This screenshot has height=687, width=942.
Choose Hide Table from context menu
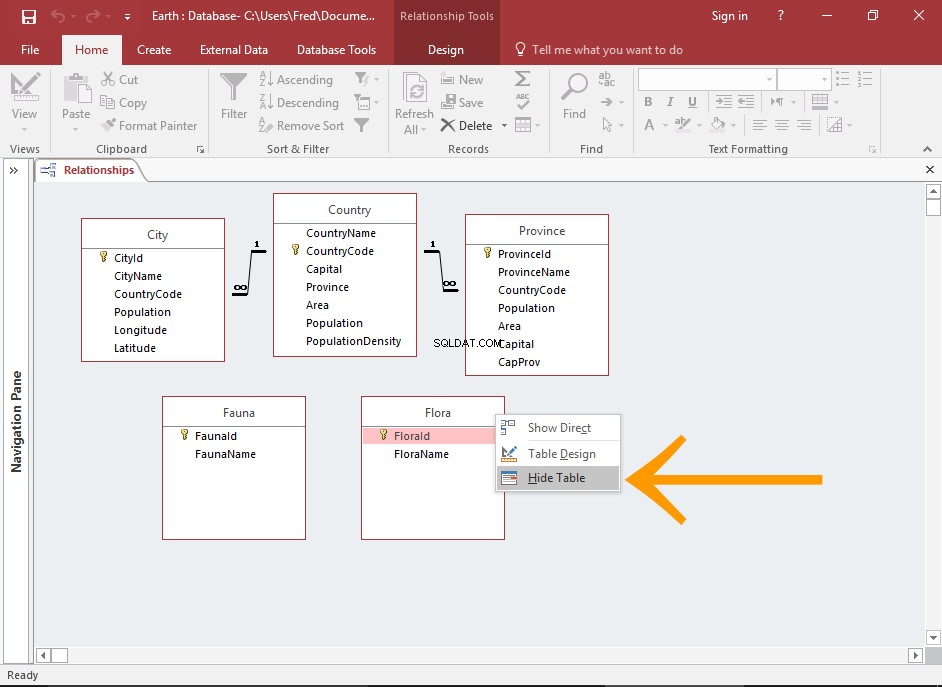(x=558, y=478)
